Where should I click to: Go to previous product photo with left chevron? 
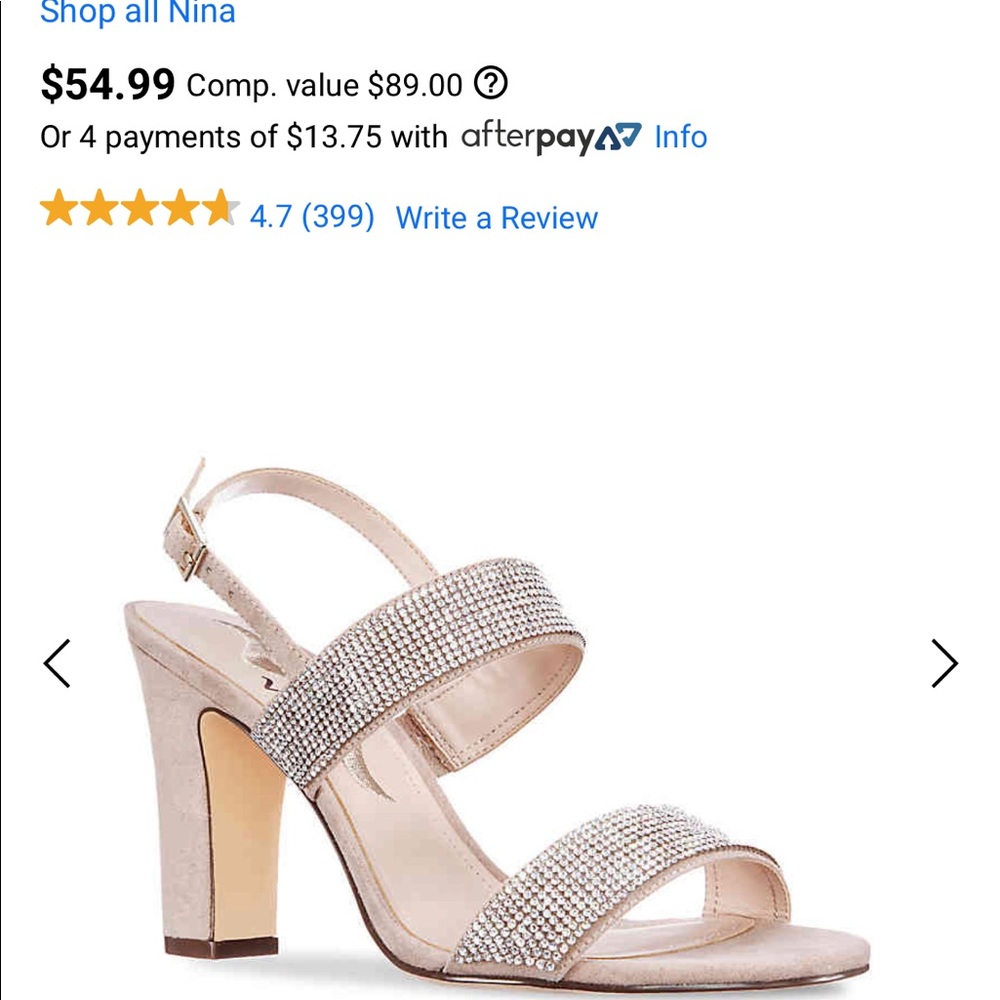57,661
